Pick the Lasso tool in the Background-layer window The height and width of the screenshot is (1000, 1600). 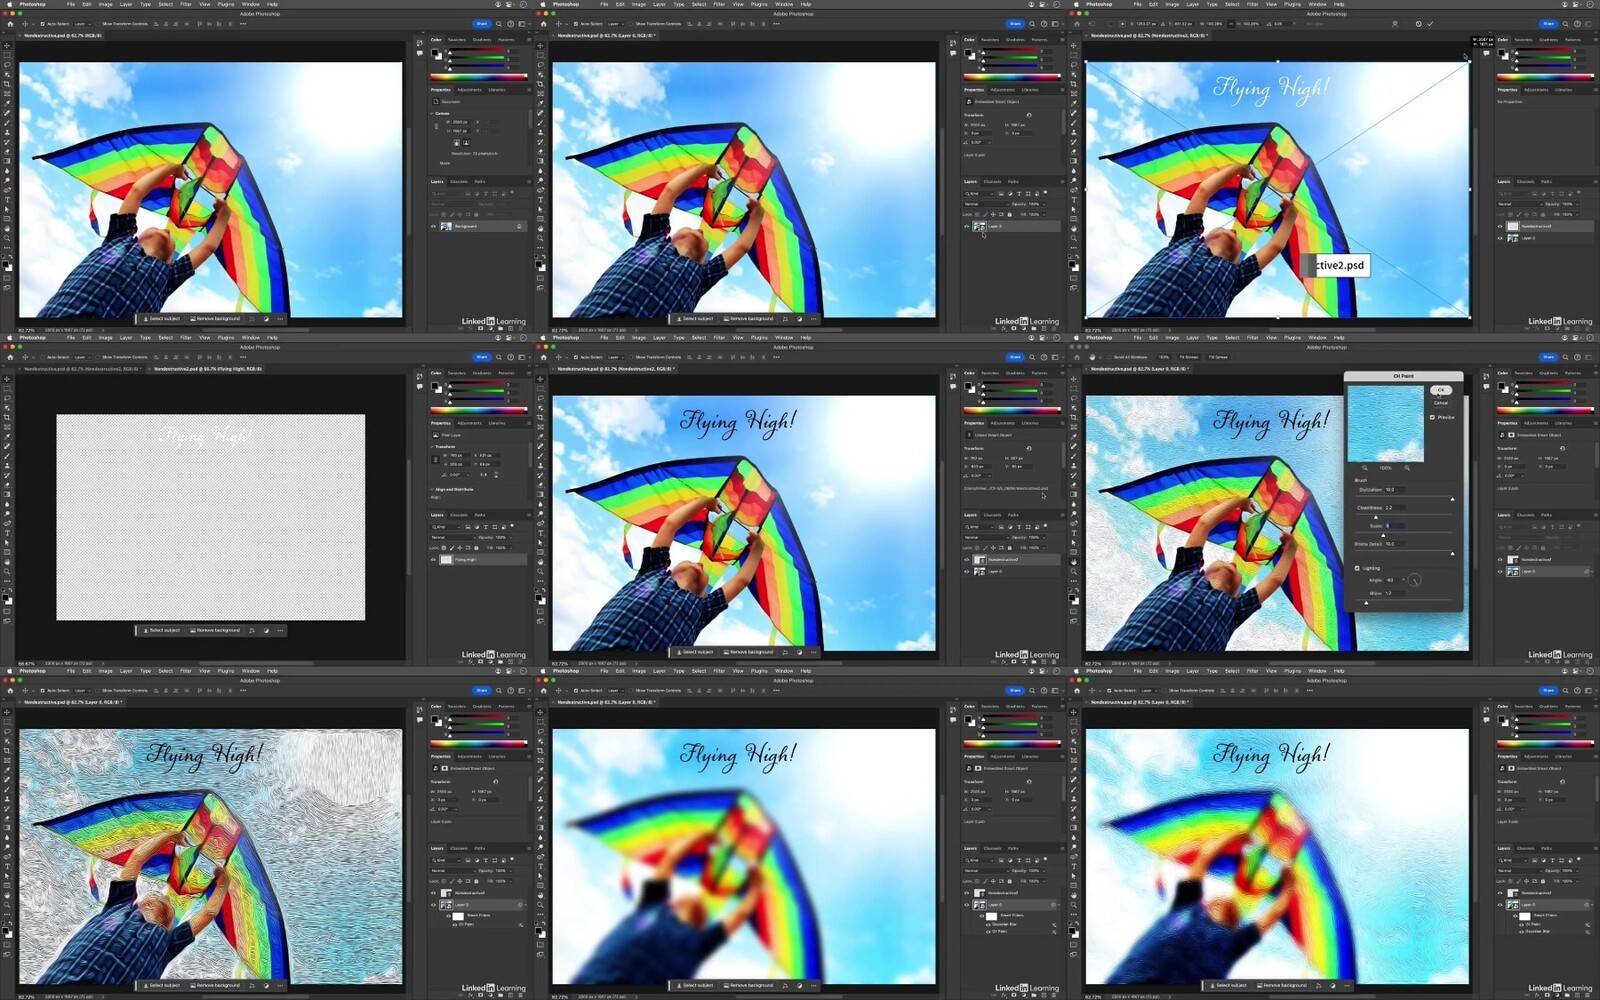7,65
